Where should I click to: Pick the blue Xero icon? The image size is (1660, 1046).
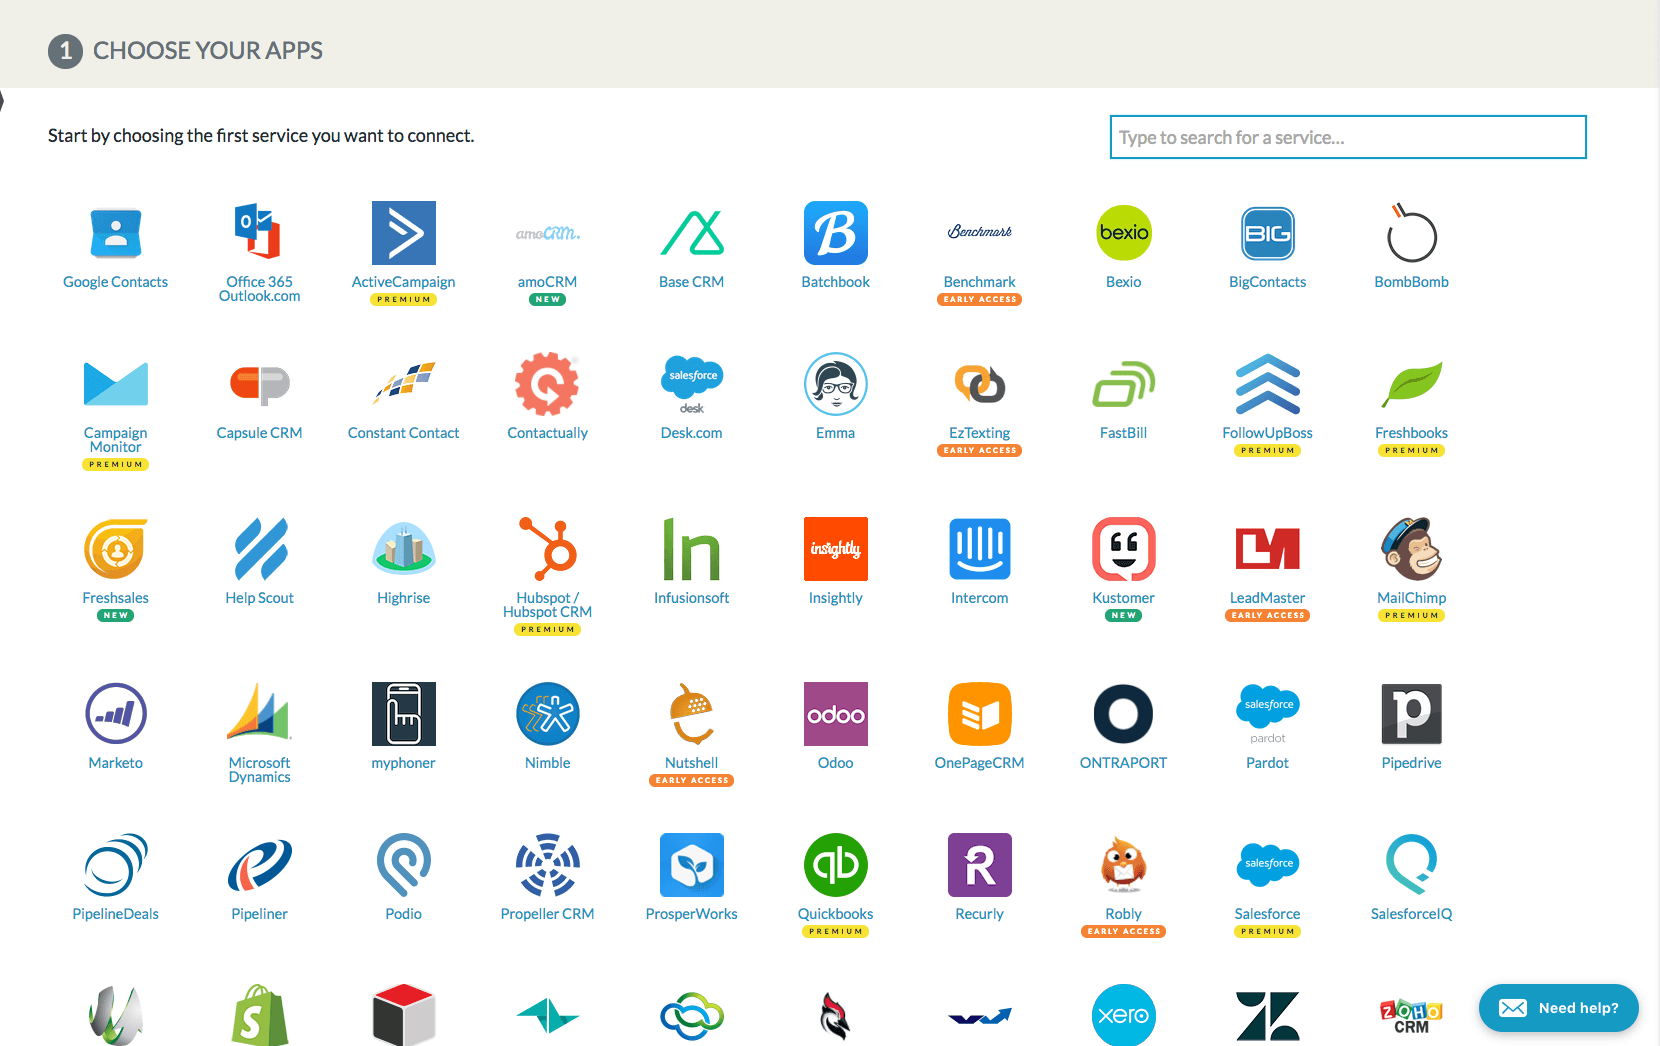point(1124,1015)
